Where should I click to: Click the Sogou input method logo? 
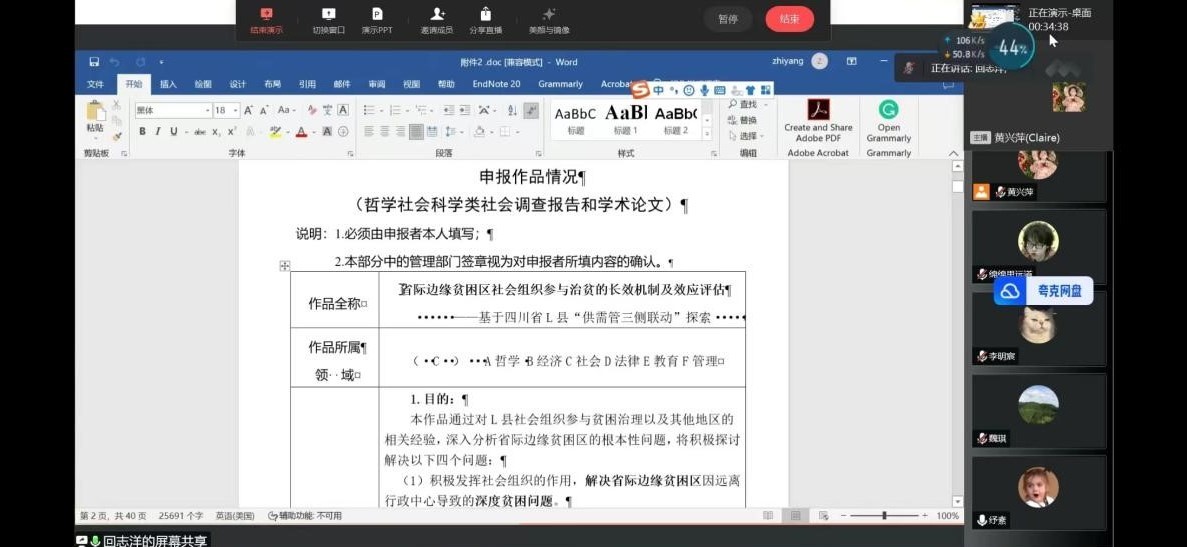coord(640,90)
